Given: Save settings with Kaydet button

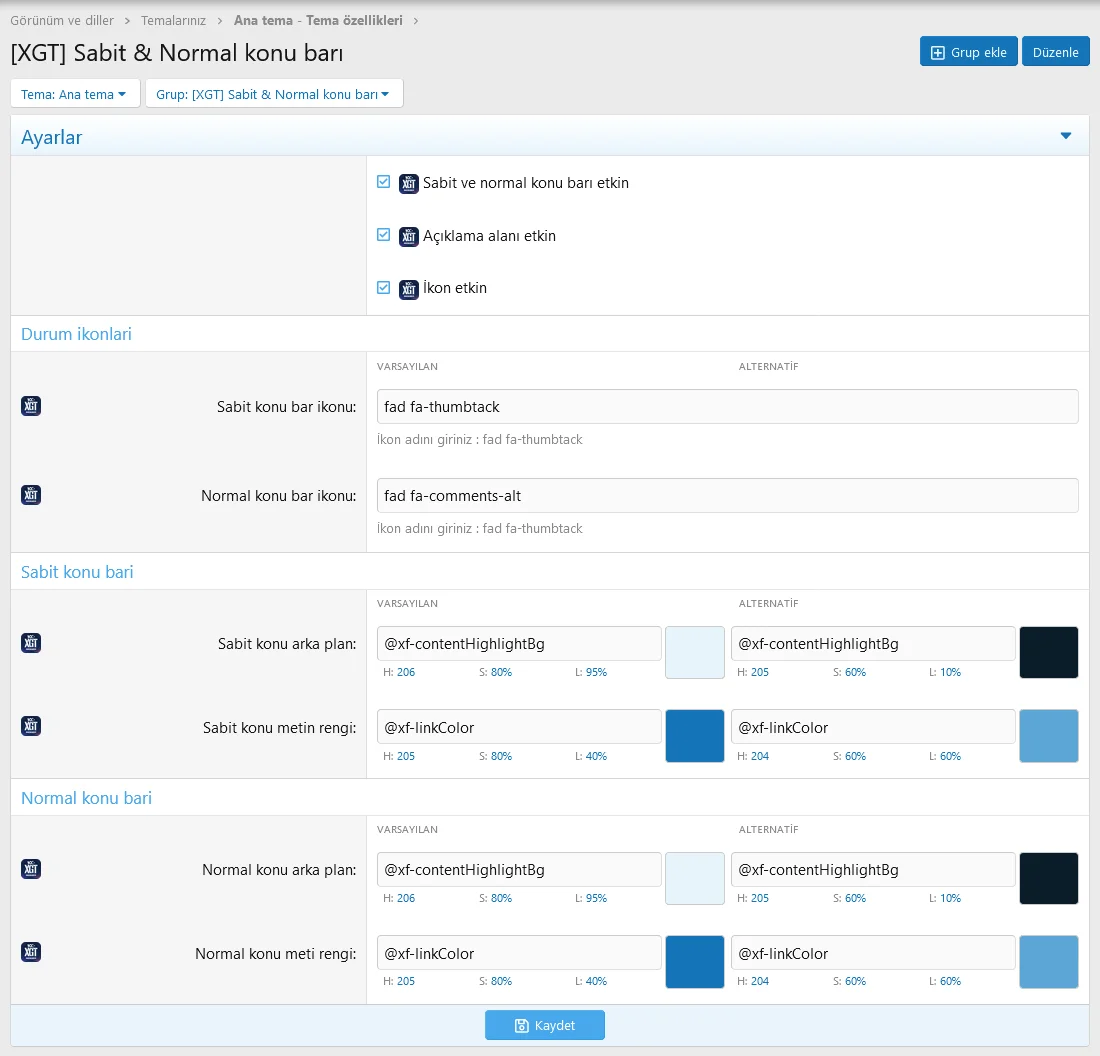Looking at the screenshot, I should point(545,1025).
